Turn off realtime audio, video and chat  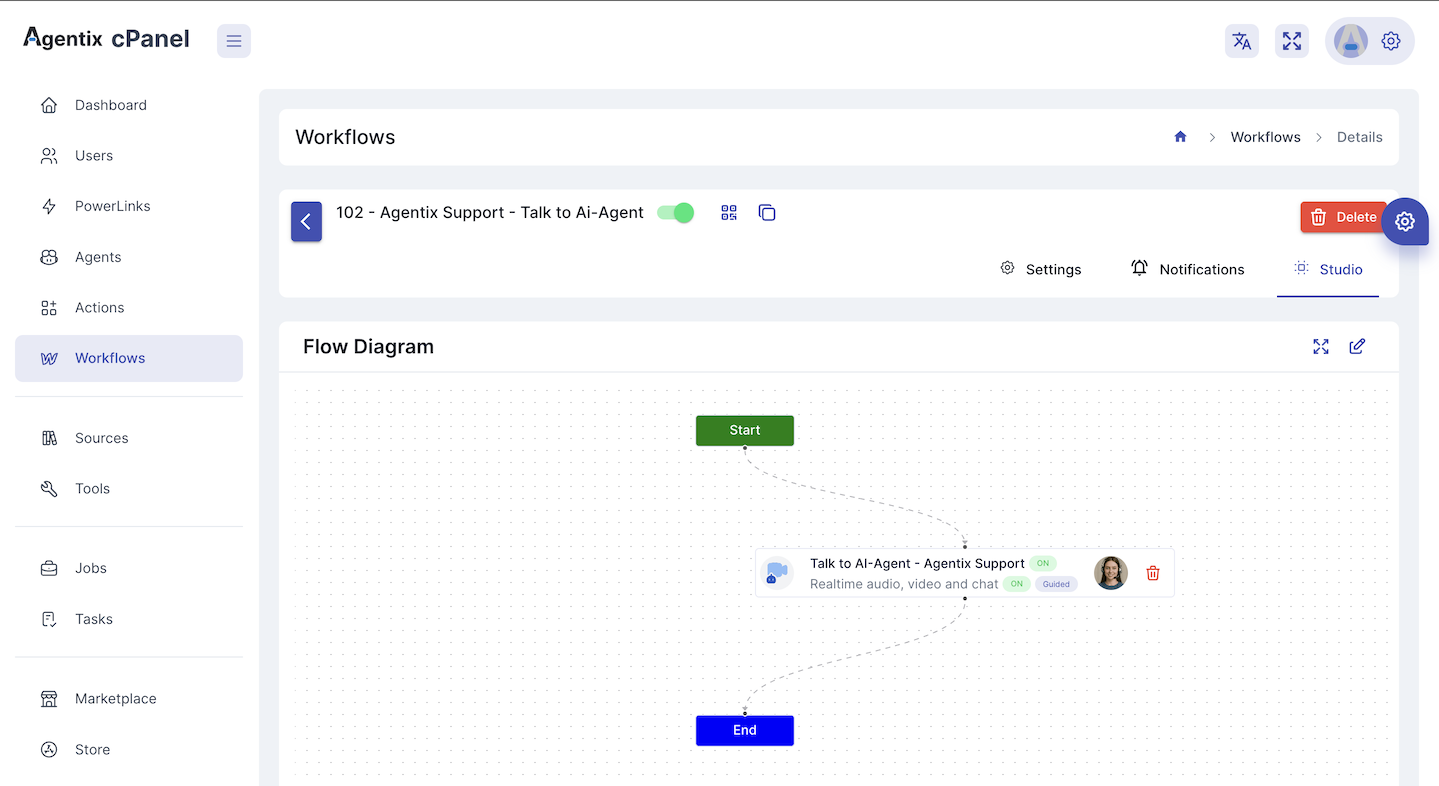tap(1017, 583)
